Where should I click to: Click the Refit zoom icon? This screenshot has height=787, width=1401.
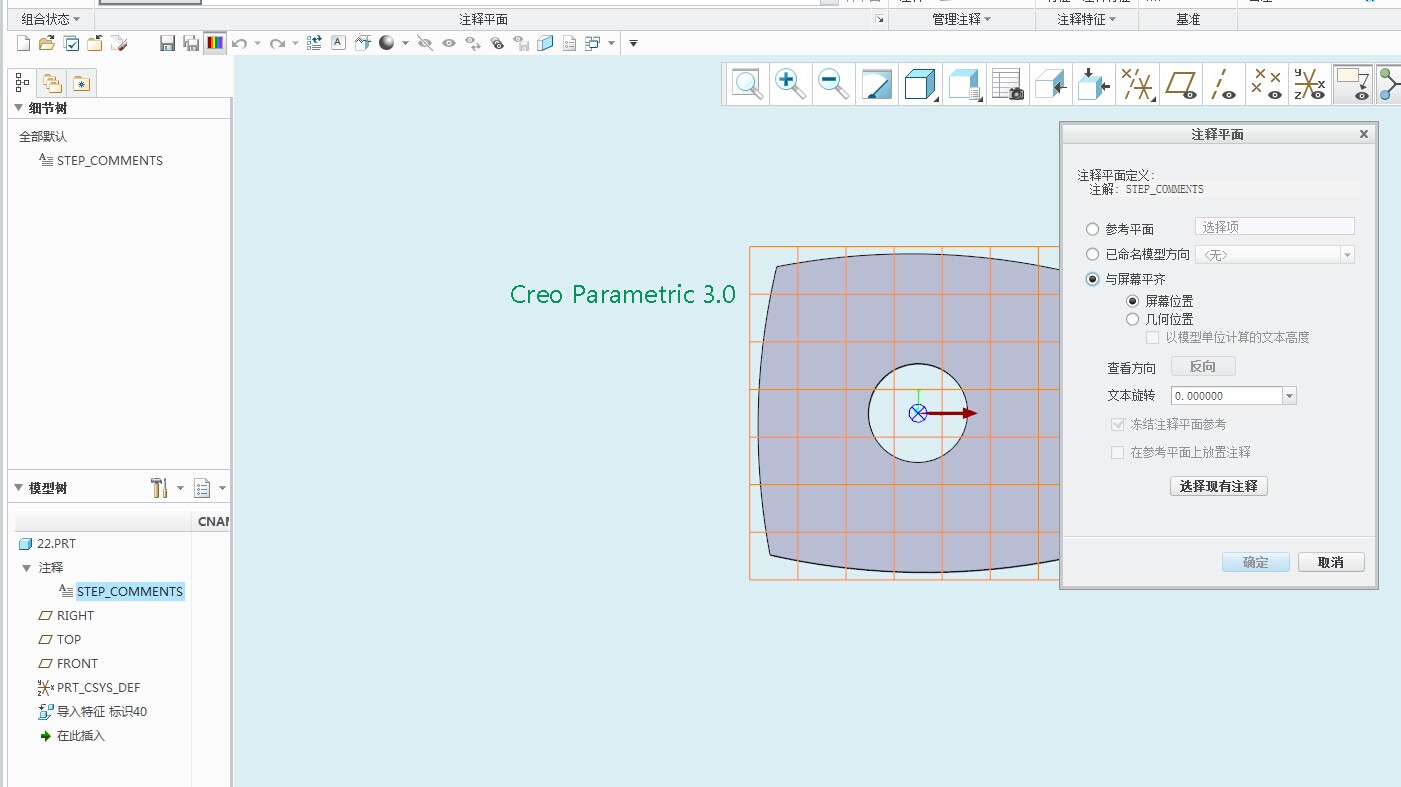(x=747, y=84)
